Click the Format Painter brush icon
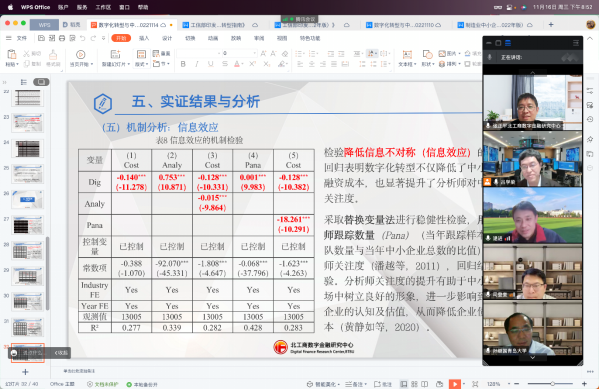Image resolution: width=599 pixels, height=389 pixels. (x=53, y=58)
